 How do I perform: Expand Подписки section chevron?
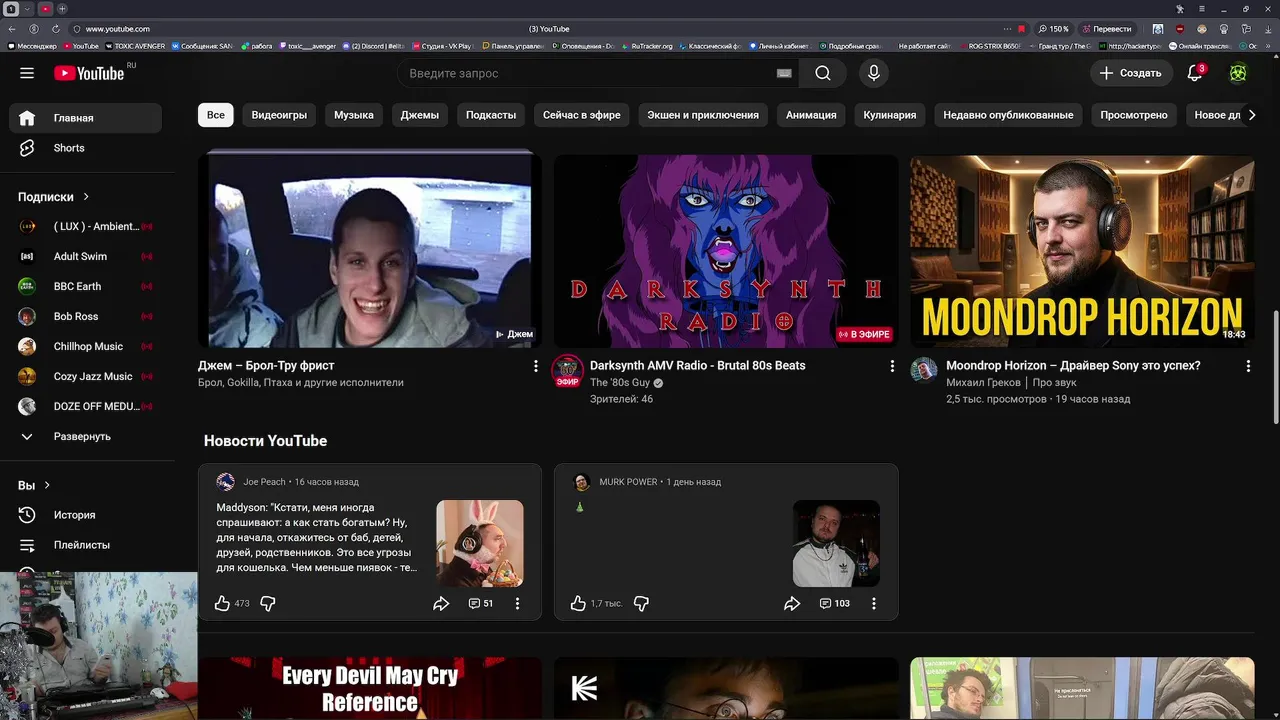tap(86, 197)
